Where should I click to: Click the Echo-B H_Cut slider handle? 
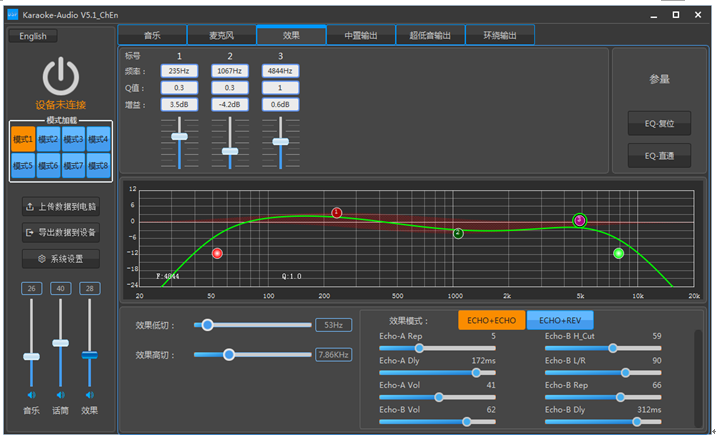coord(613,348)
